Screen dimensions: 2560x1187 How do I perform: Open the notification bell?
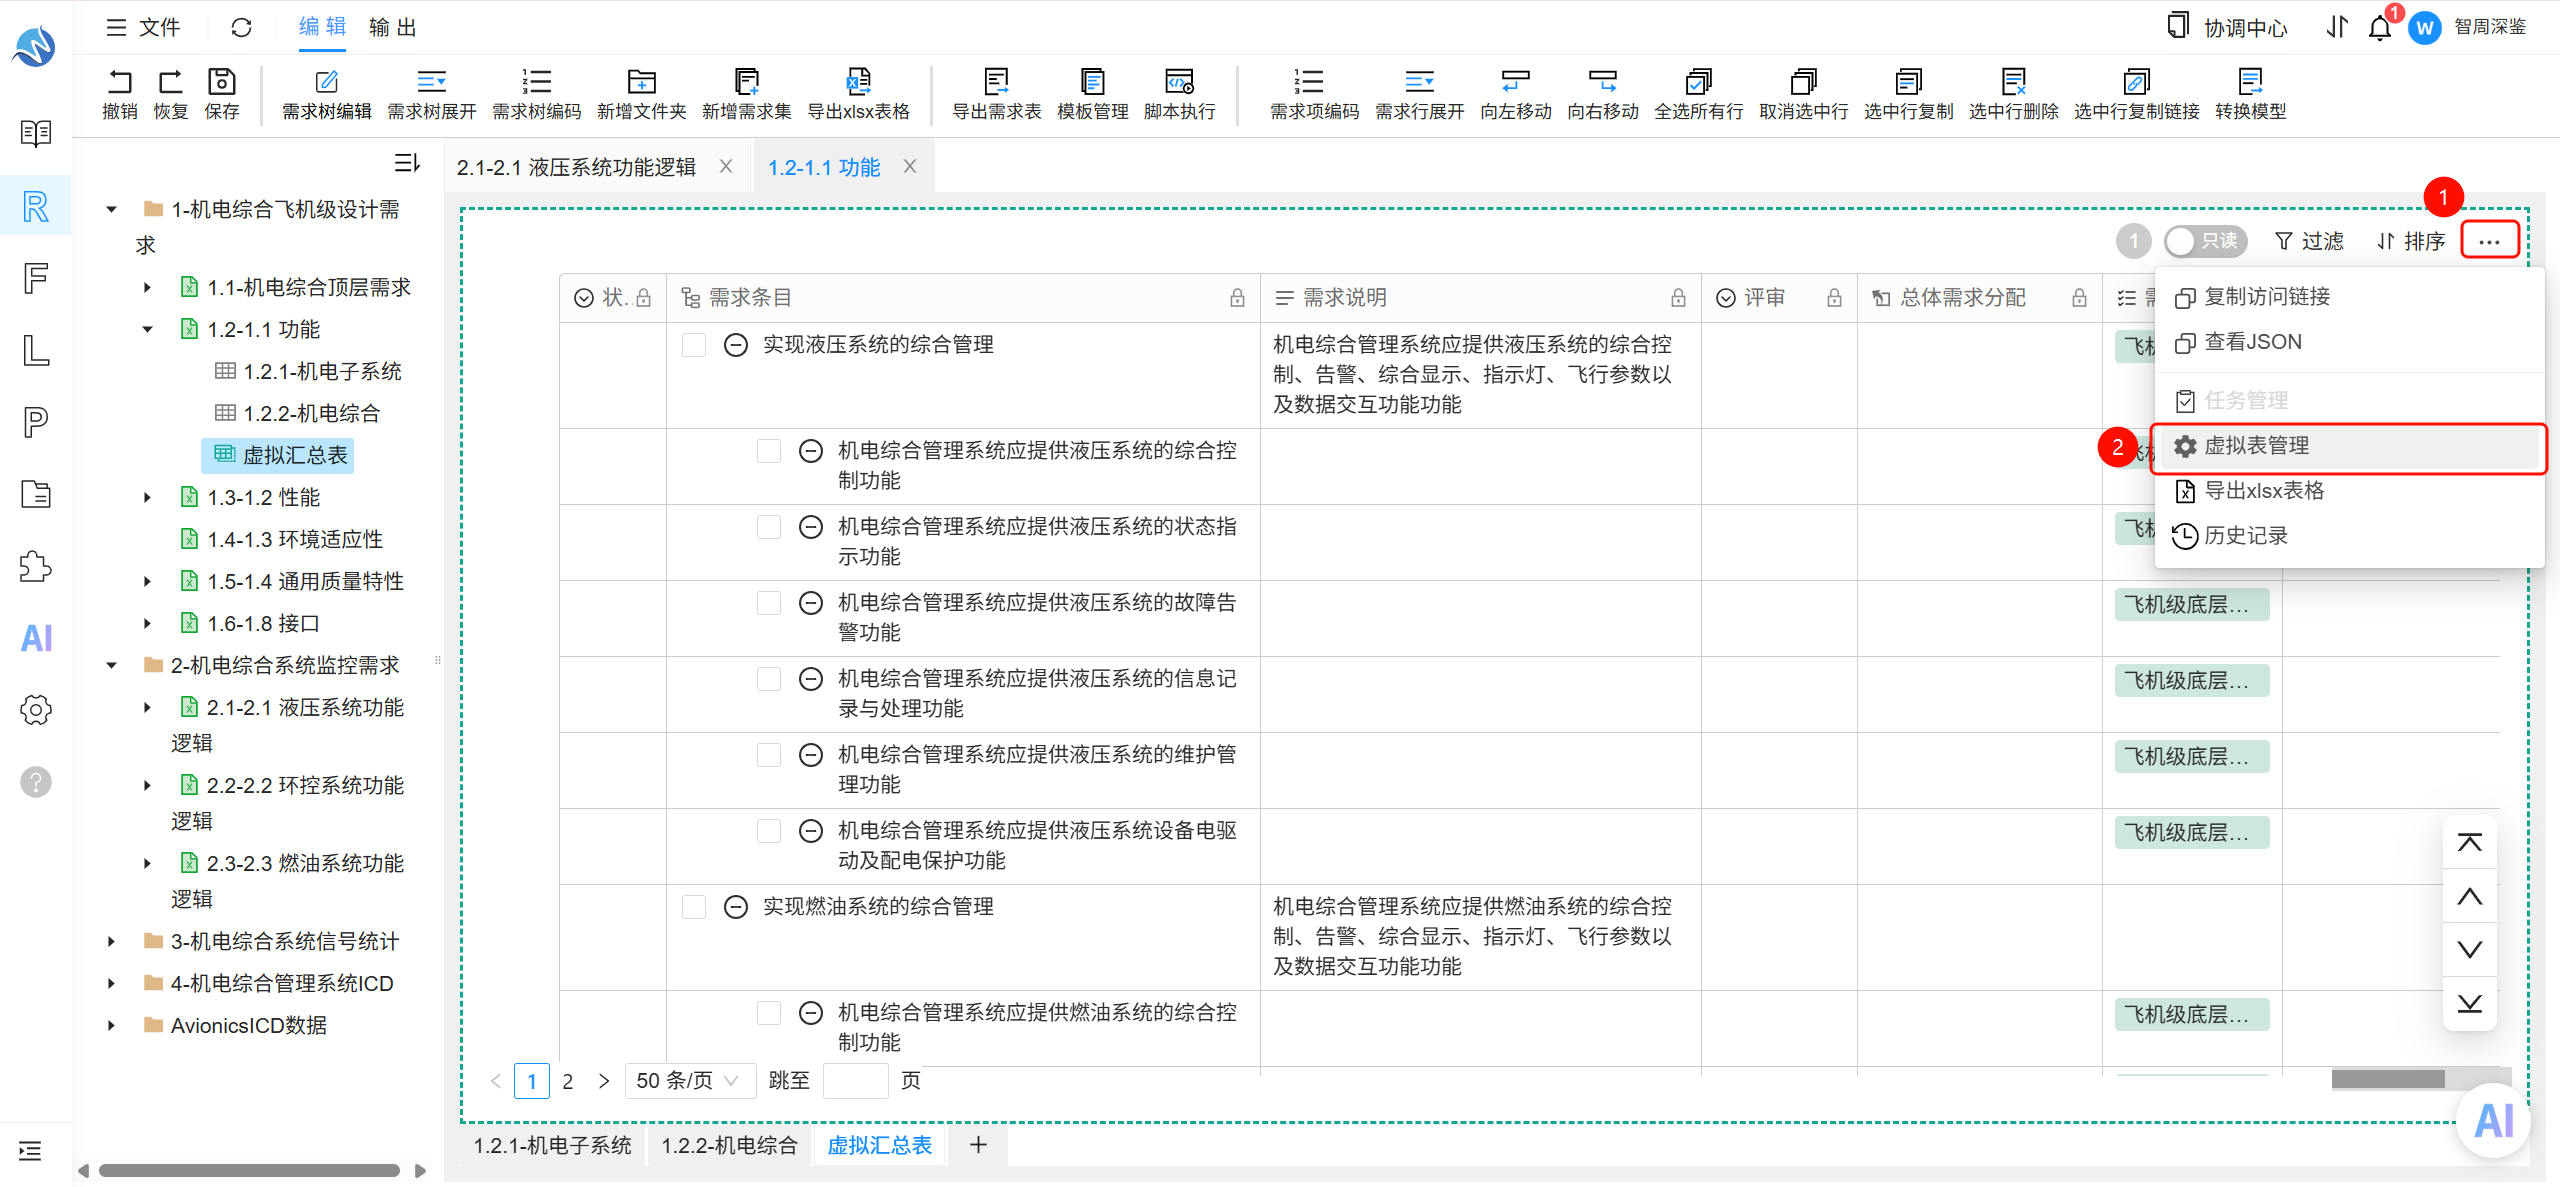click(2380, 27)
